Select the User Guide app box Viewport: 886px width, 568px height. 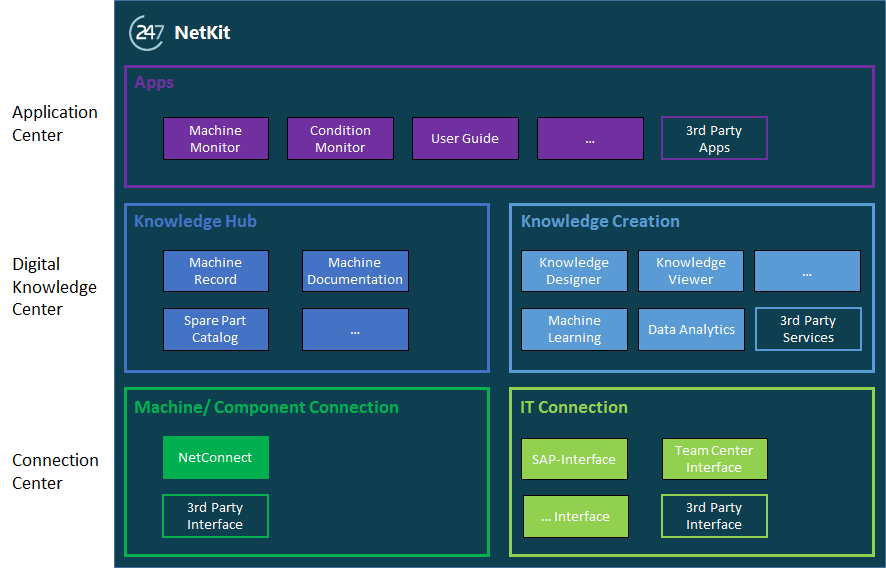point(465,138)
